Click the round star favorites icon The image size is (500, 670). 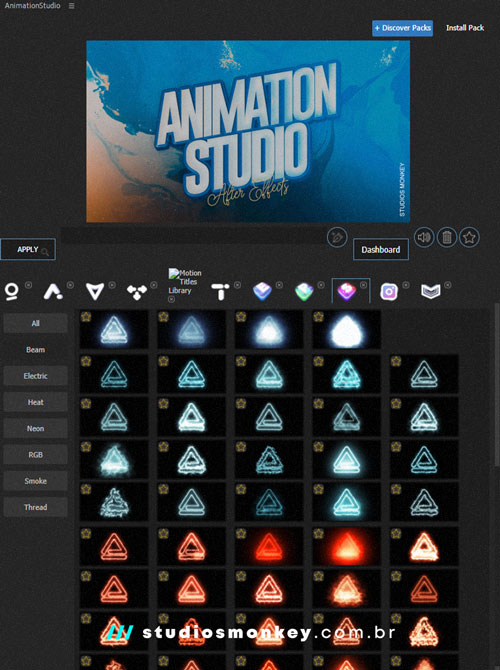469,237
